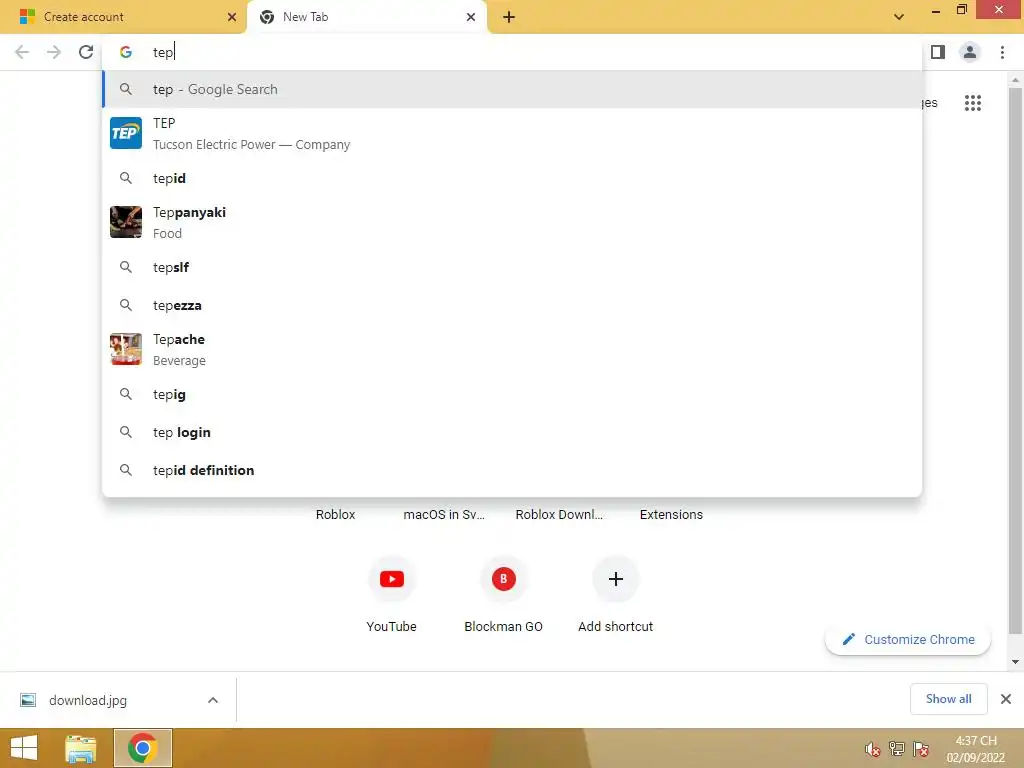Close the downloads bar
Viewport: 1024px width, 768px height.
click(1006, 699)
